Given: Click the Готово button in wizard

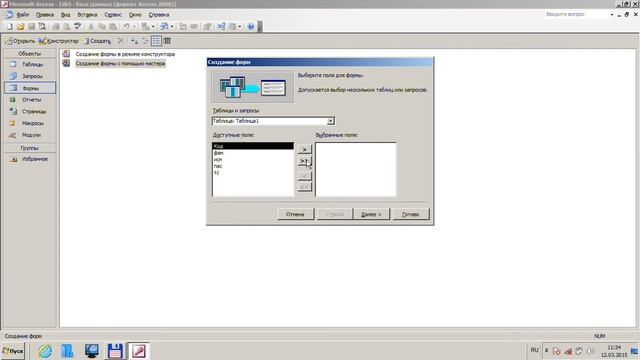Looking at the screenshot, I should point(411,214).
